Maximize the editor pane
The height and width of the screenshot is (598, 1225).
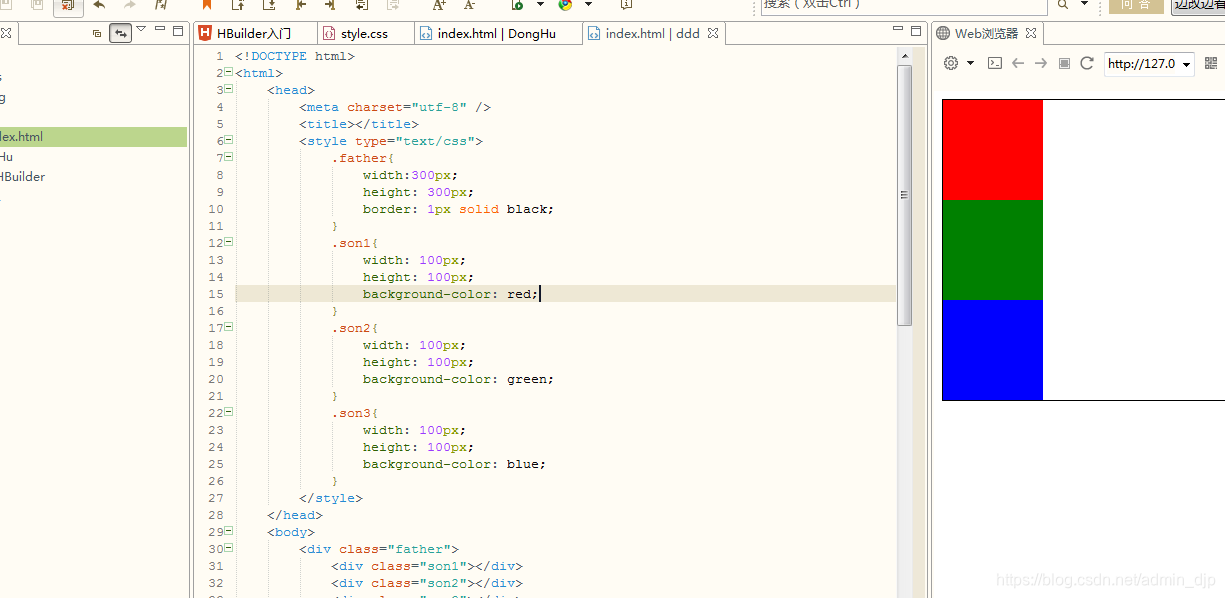pyautogui.click(x=916, y=30)
